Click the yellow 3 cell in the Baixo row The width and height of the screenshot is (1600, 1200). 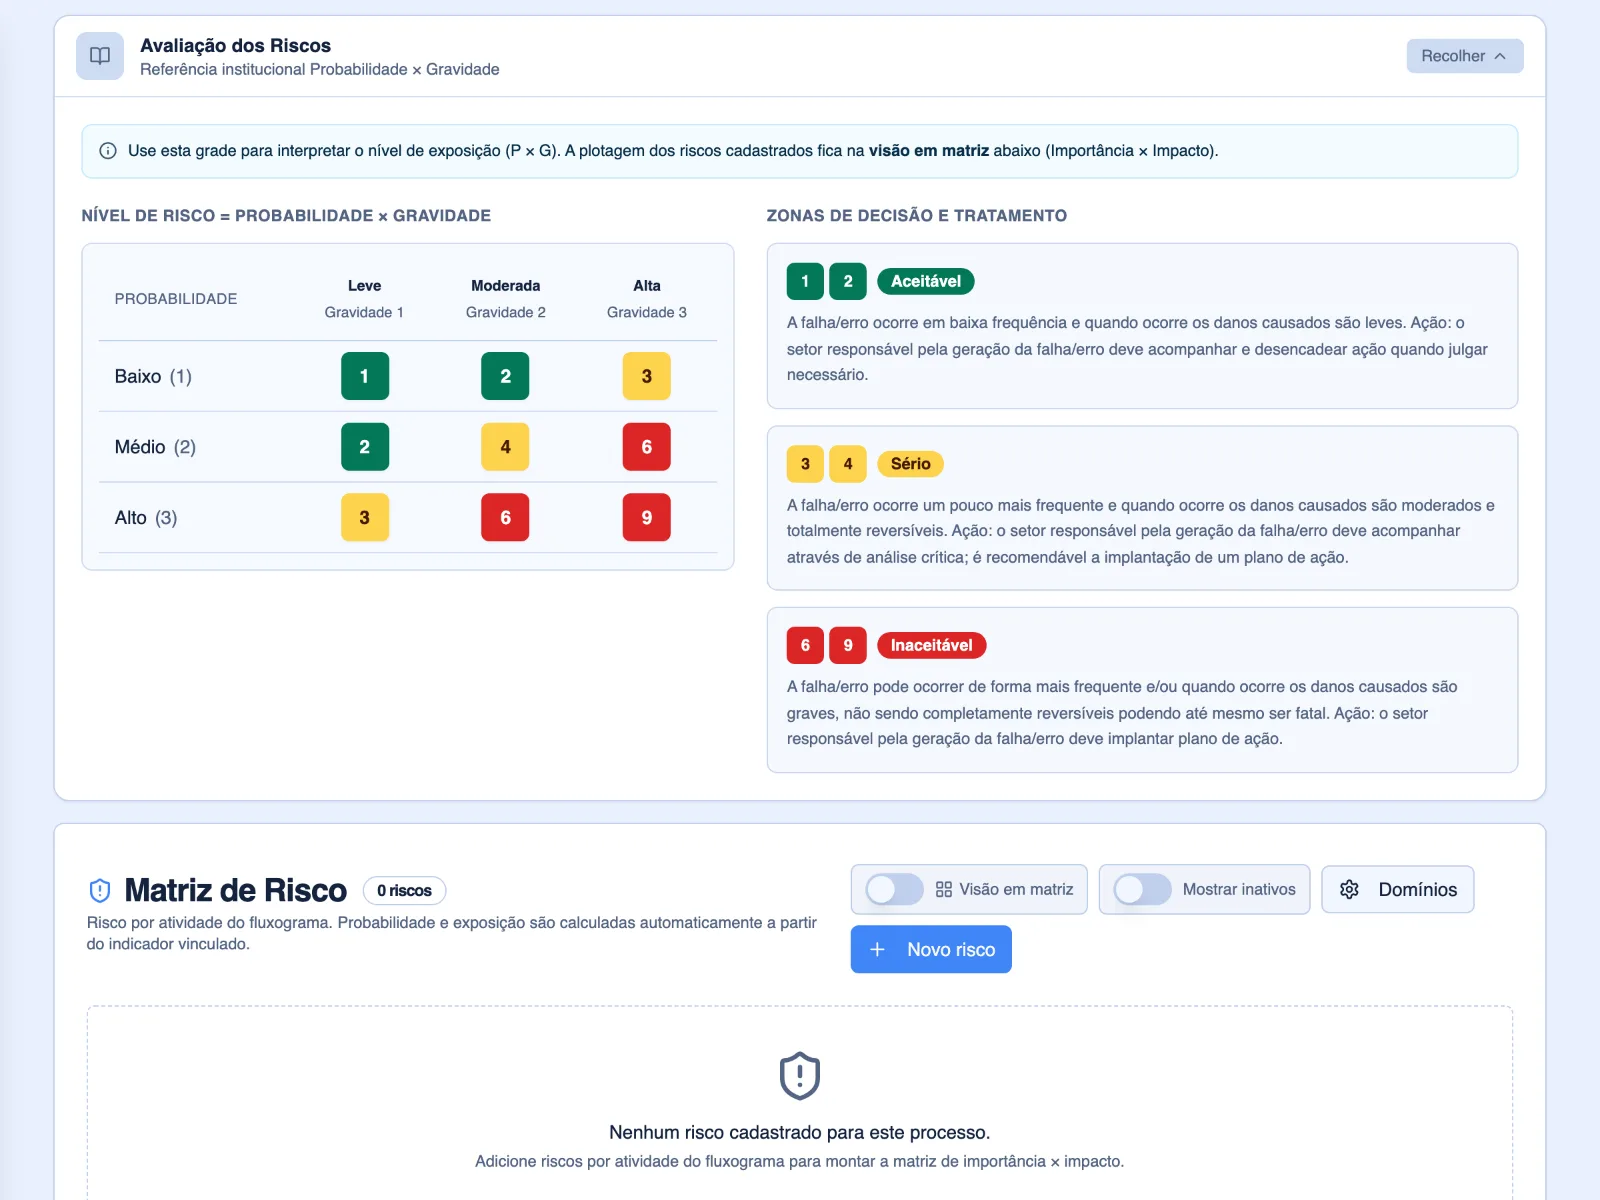point(646,376)
